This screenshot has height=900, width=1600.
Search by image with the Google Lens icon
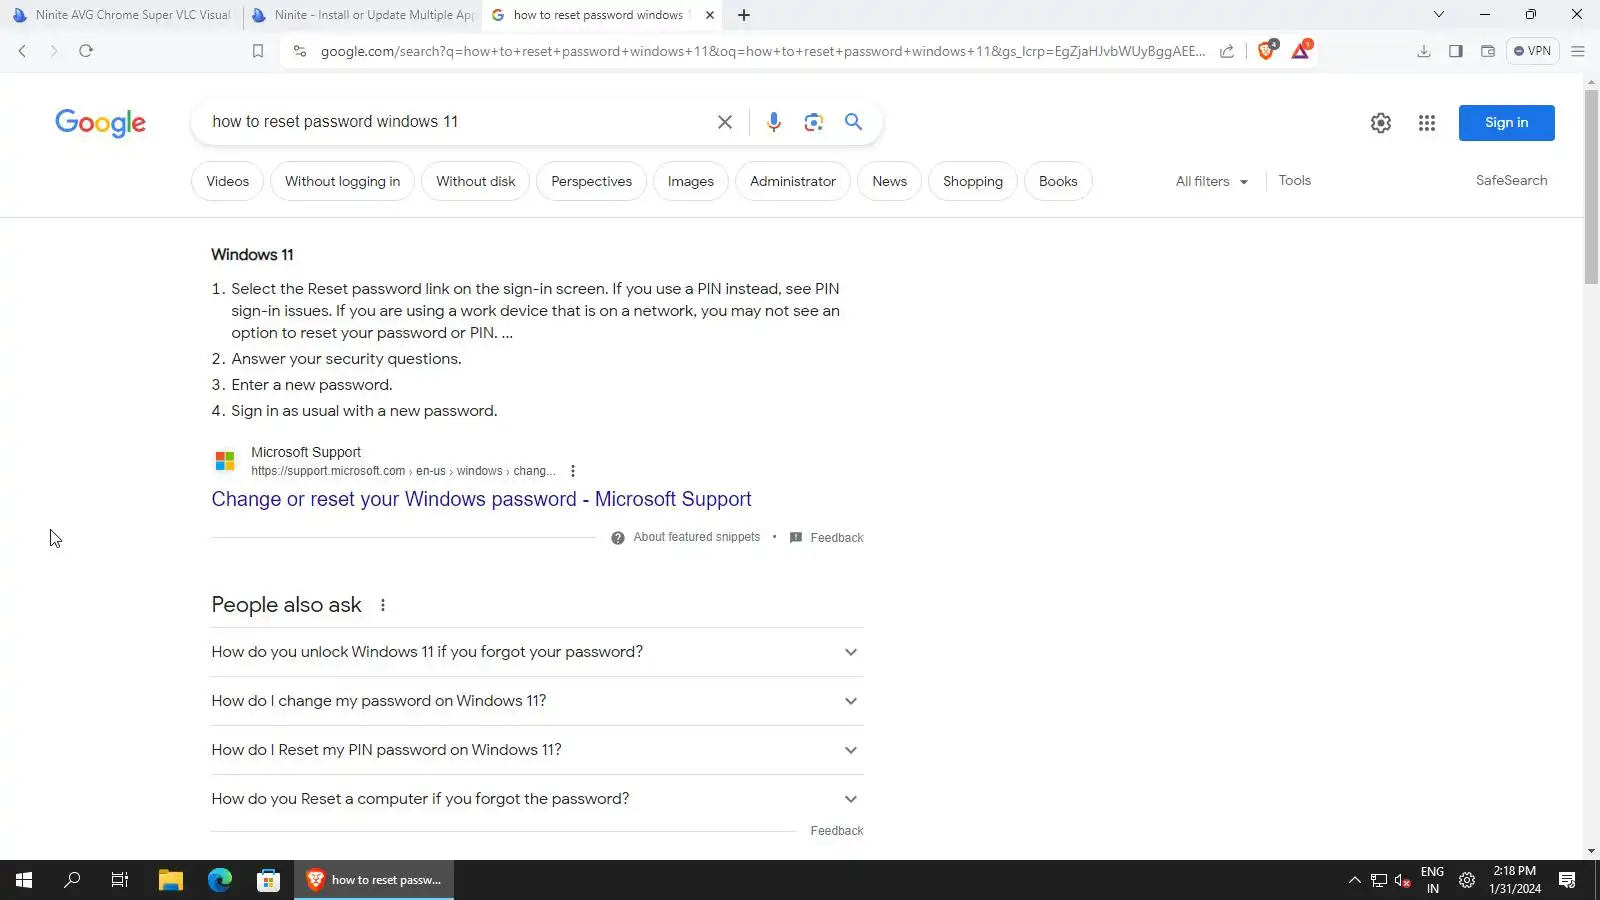coord(814,122)
